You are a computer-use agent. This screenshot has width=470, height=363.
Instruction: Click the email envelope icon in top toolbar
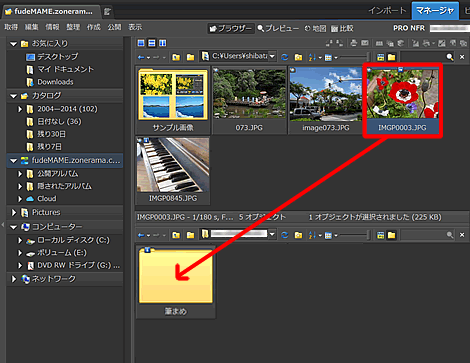tap(365, 43)
